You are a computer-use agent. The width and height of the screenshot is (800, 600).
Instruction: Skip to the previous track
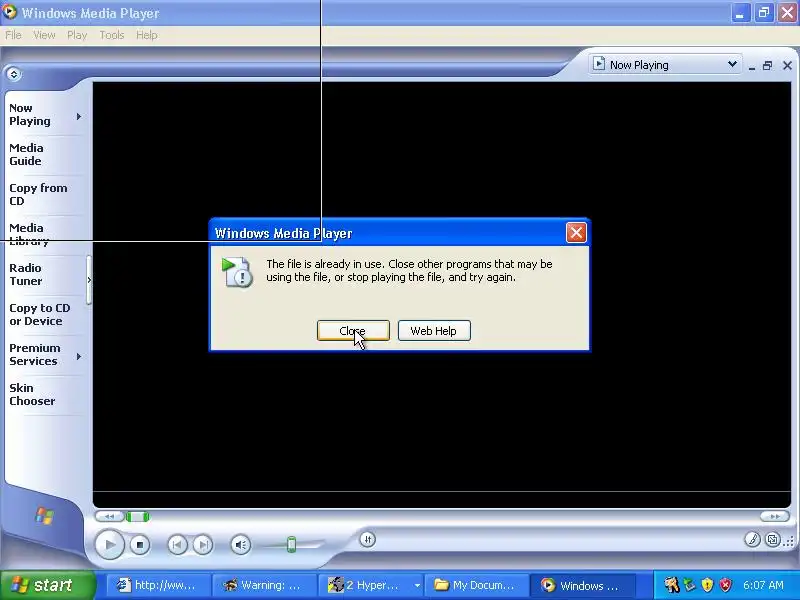(177, 545)
